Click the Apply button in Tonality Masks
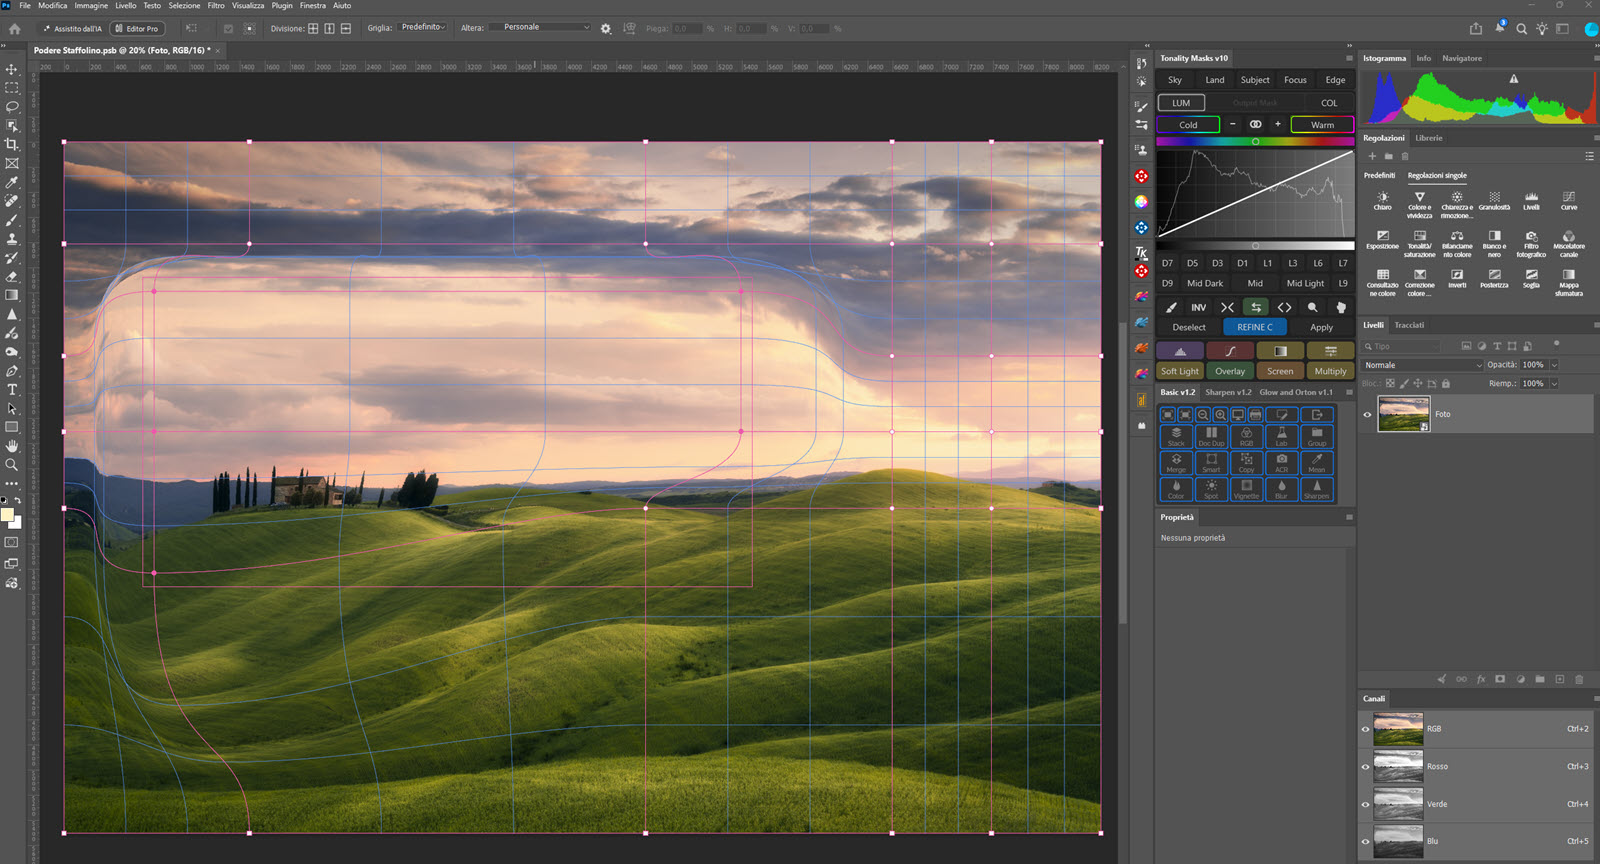Viewport: 1600px width, 864px height. click(1321, 327)
